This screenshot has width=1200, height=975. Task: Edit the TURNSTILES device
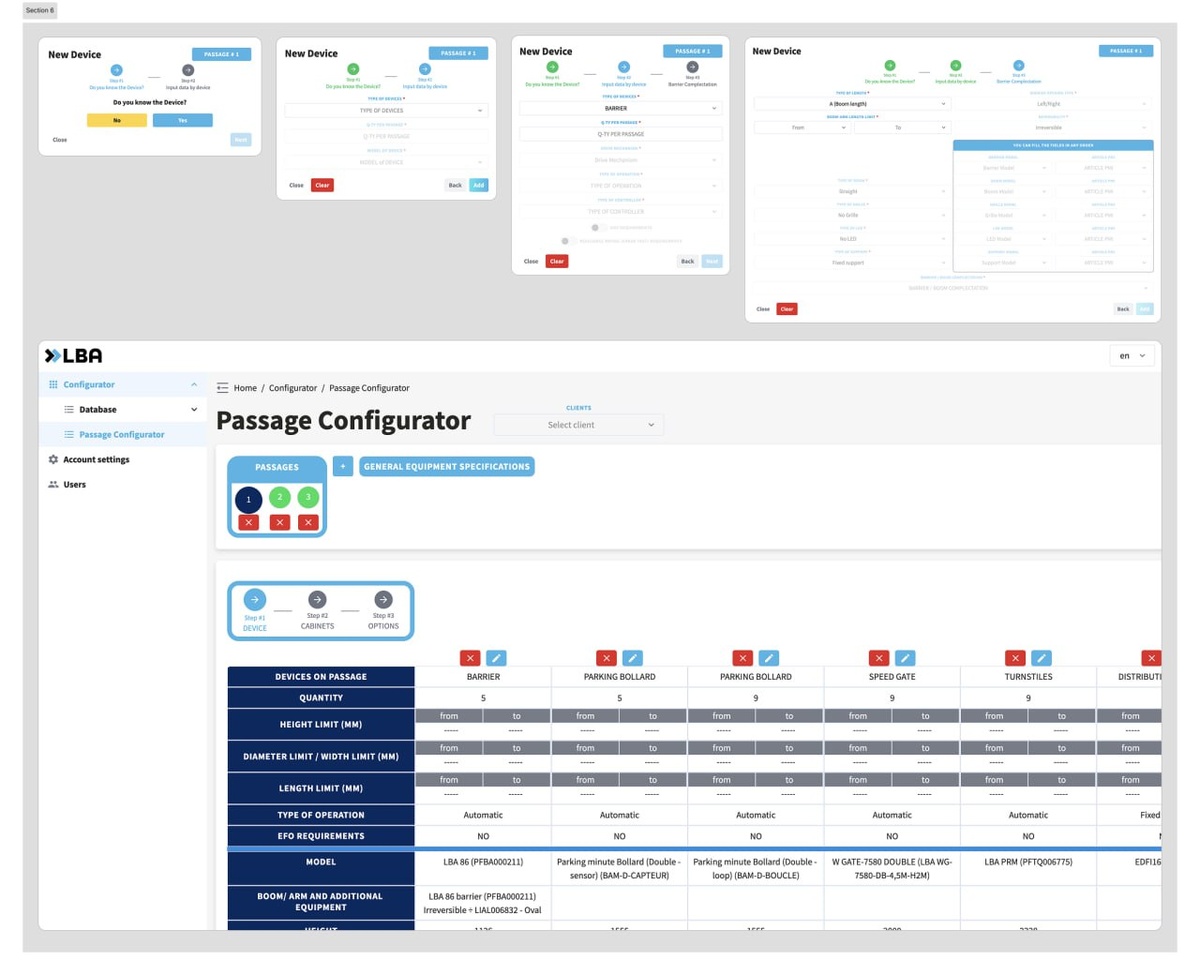click(1042, 657)
